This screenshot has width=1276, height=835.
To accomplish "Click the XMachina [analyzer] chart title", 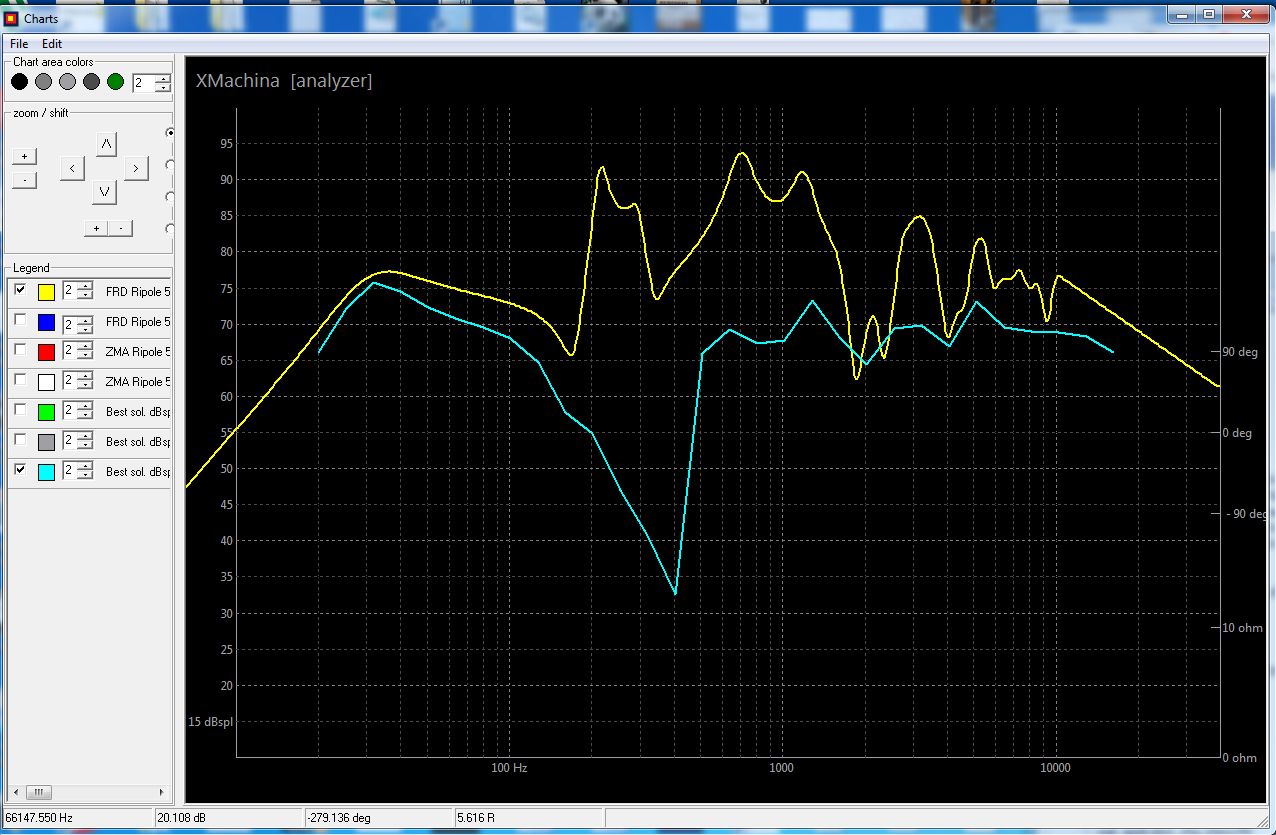I will click(x=284, y=81).
